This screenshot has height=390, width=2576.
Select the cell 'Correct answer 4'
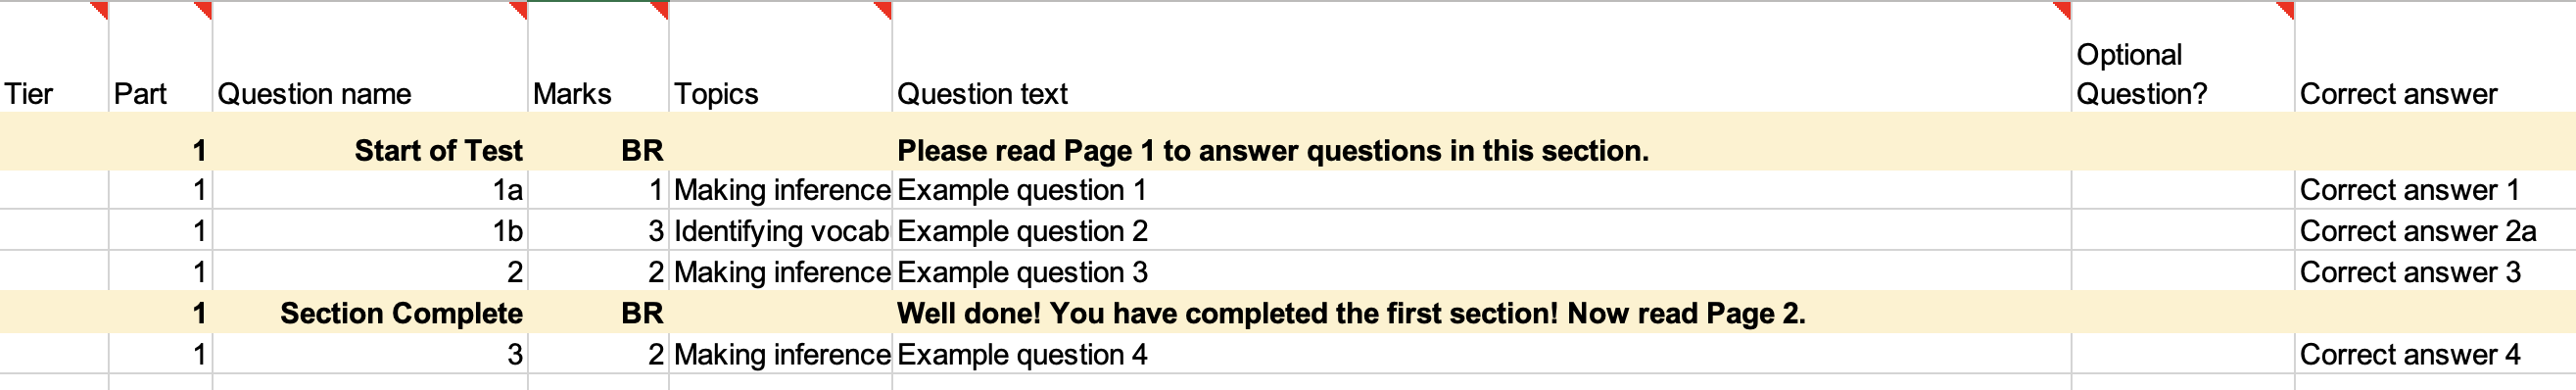click(x=2435, y=354)
